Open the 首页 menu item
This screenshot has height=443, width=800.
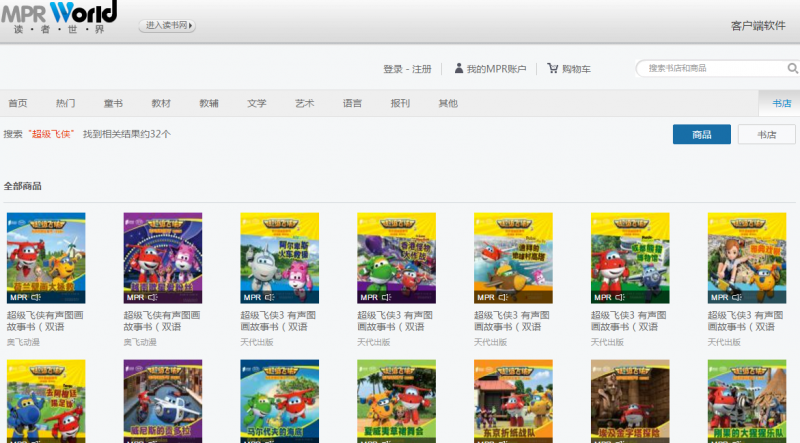18,103
